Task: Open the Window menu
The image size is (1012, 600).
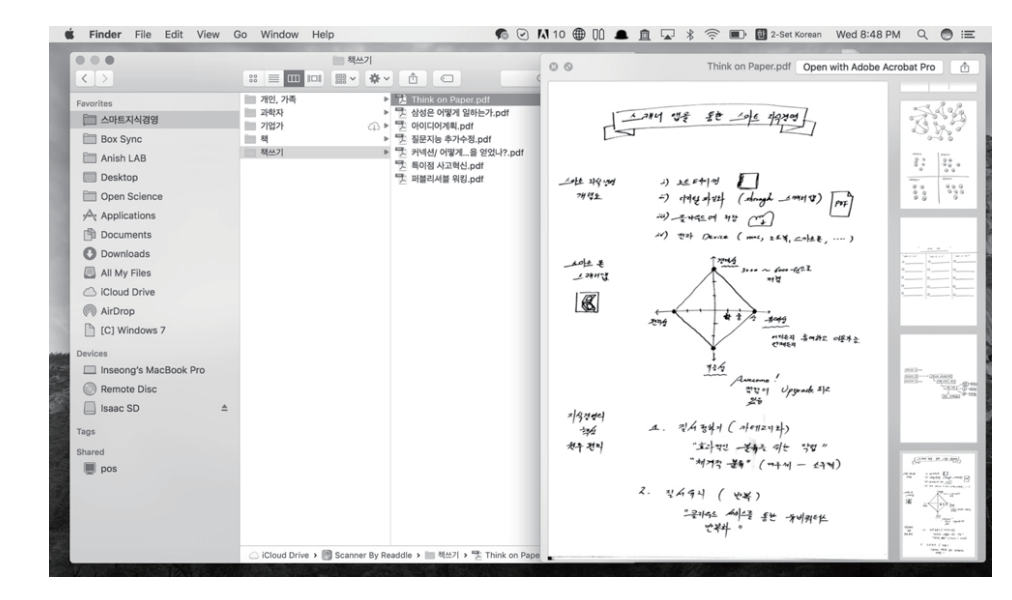Action: 279,35
